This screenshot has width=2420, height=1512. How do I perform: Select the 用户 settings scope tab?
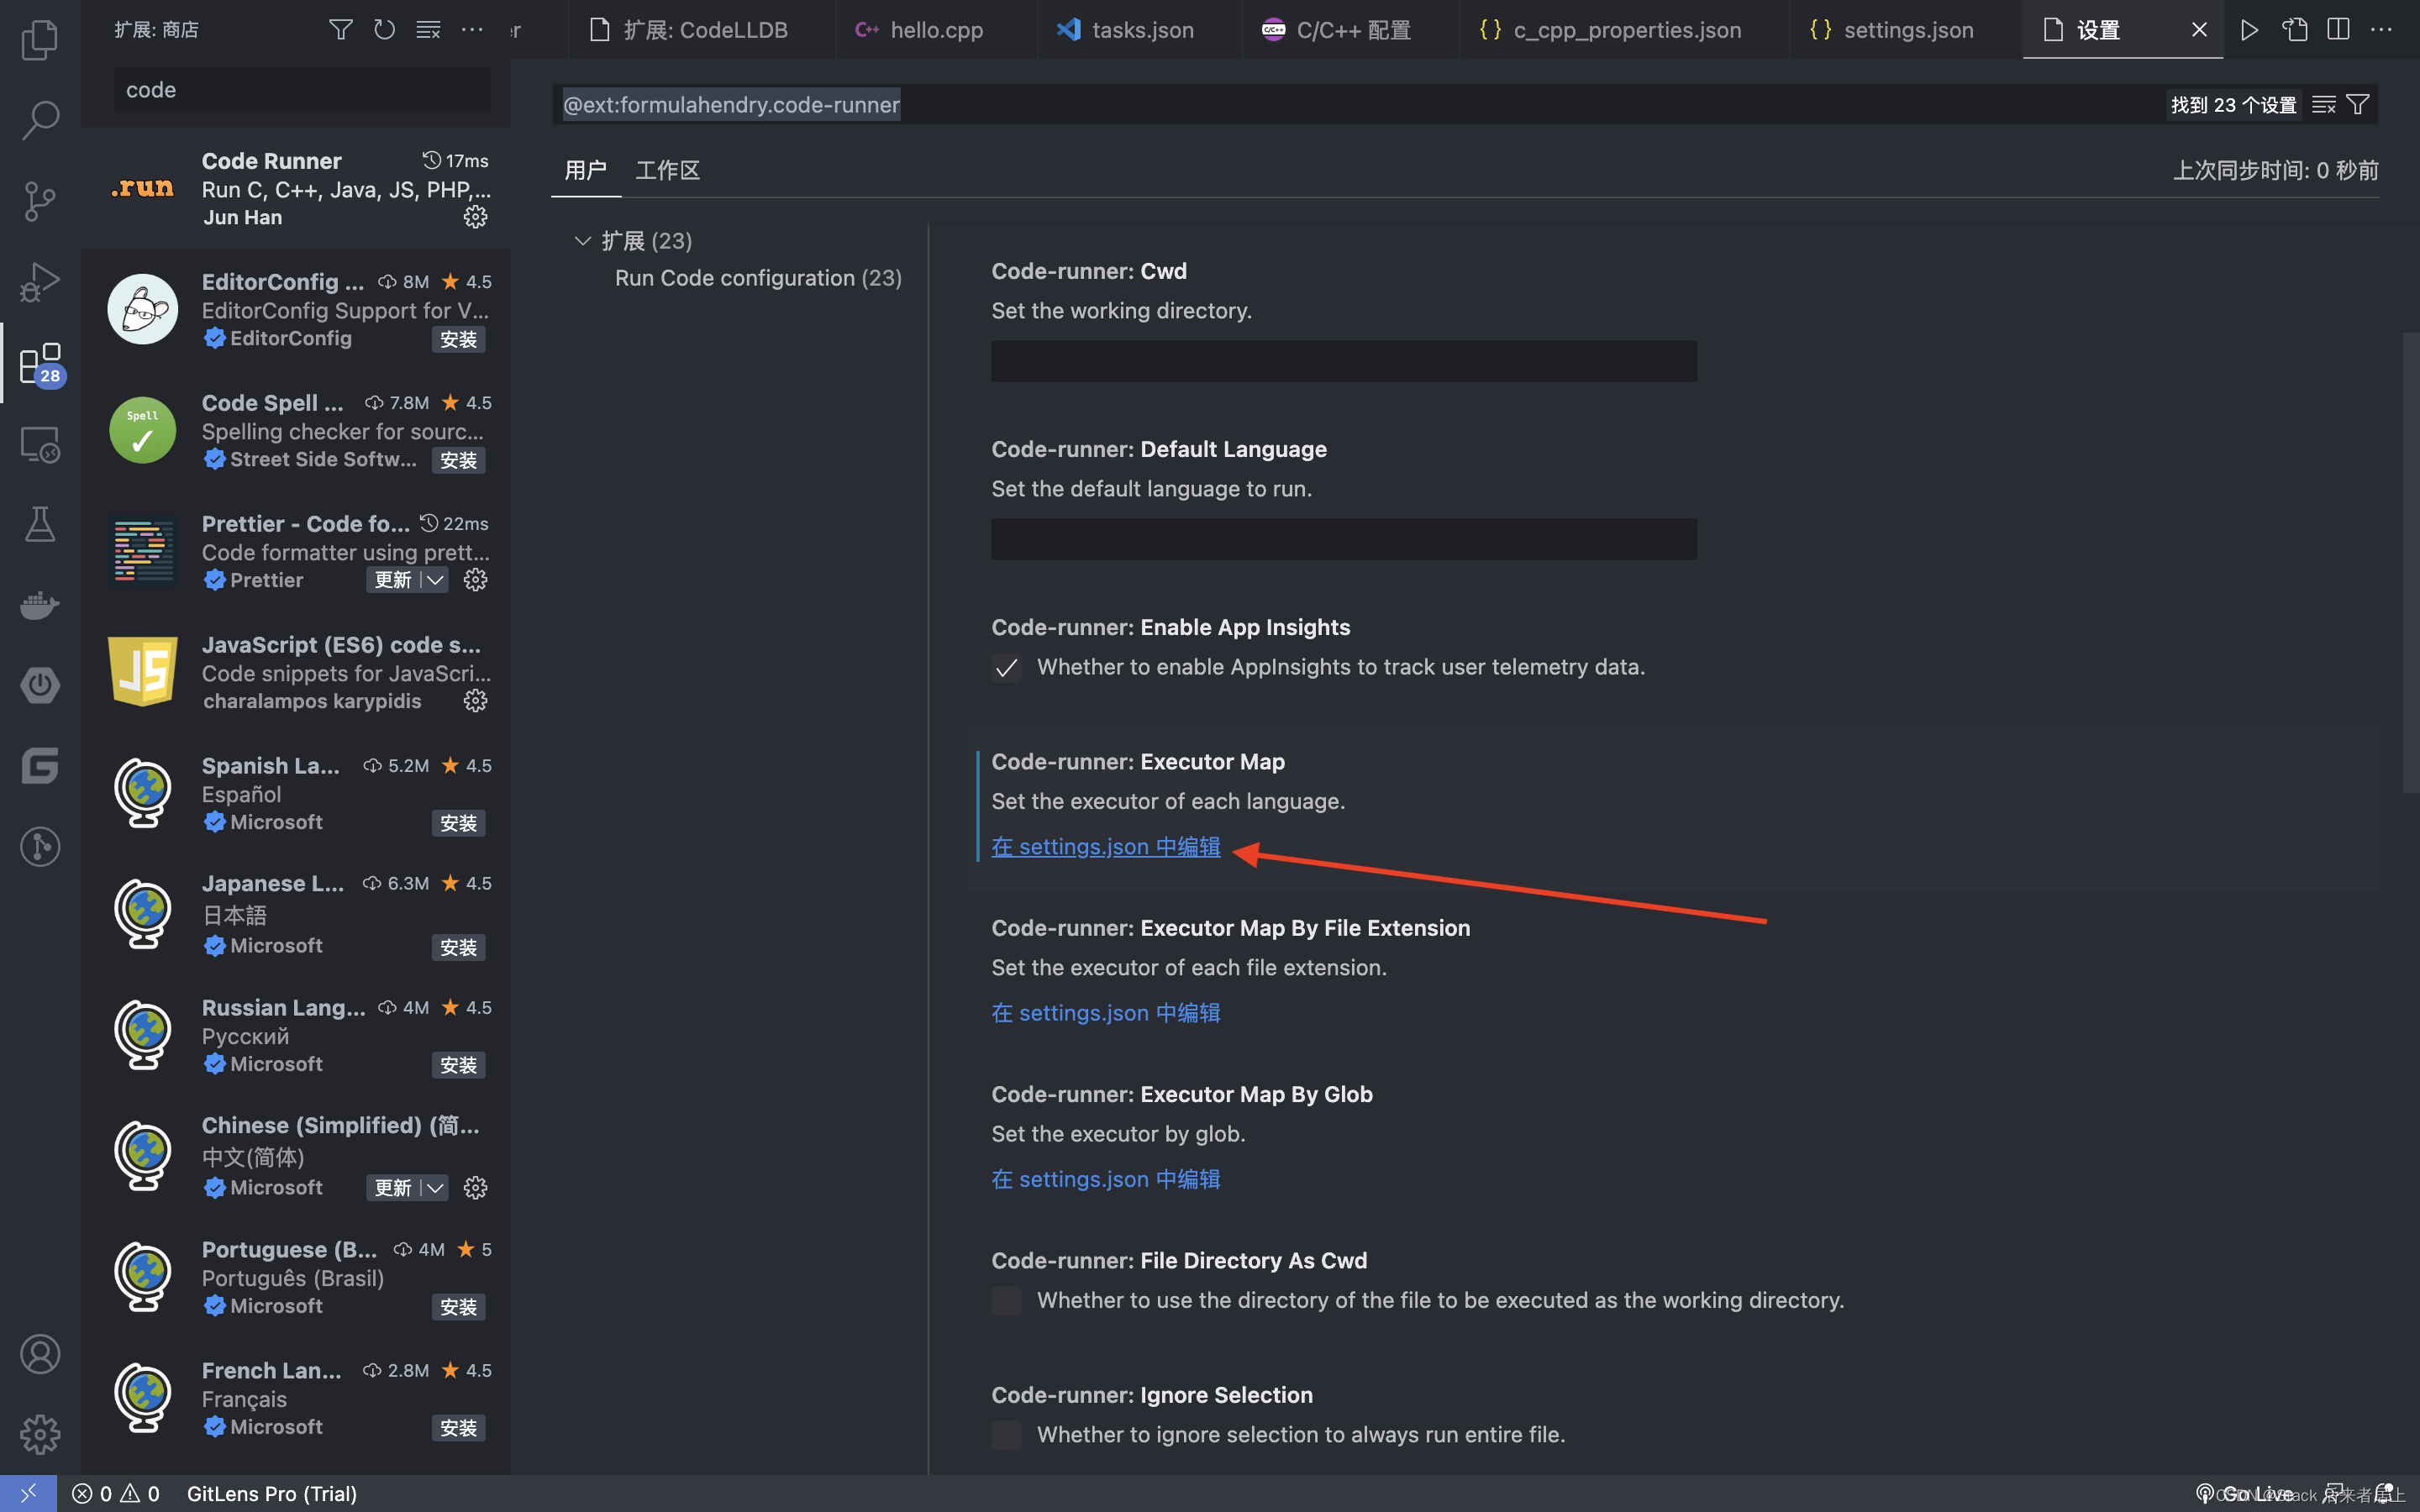(585, 171)
